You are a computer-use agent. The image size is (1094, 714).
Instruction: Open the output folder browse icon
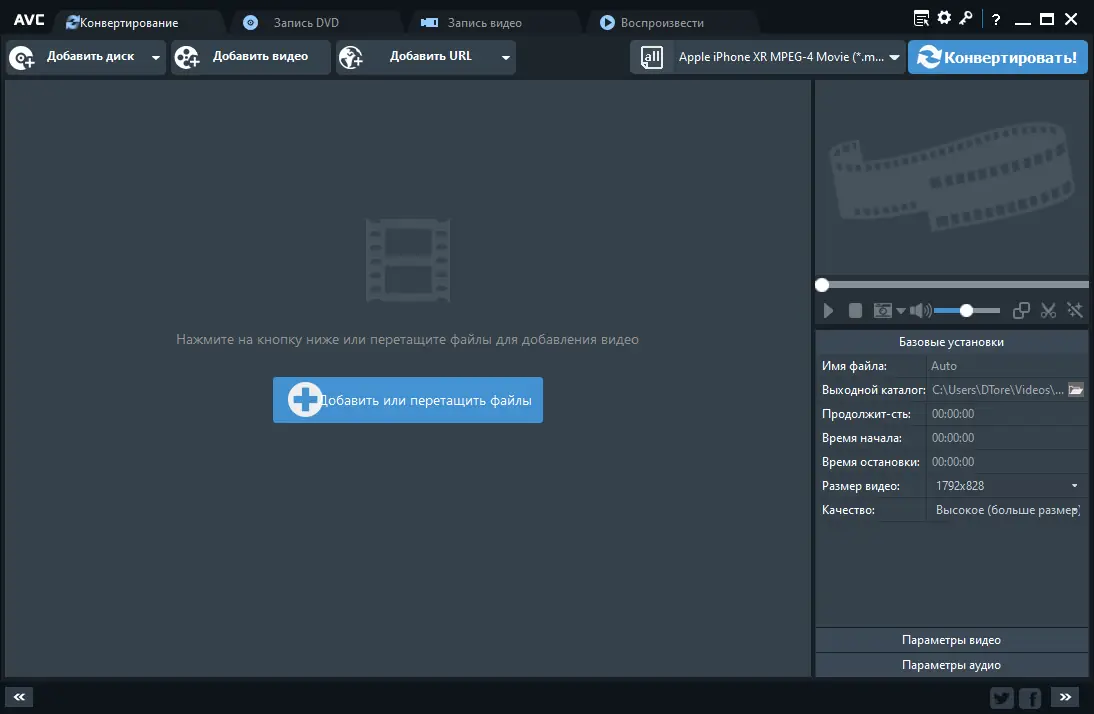[x=1075, y=389]
